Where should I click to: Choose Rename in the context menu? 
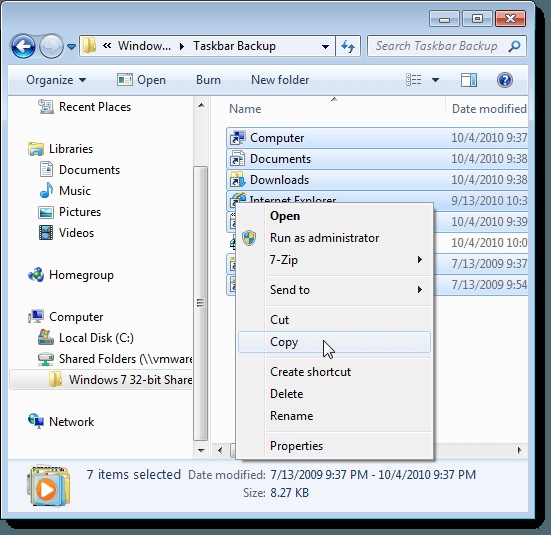(334, 416)
